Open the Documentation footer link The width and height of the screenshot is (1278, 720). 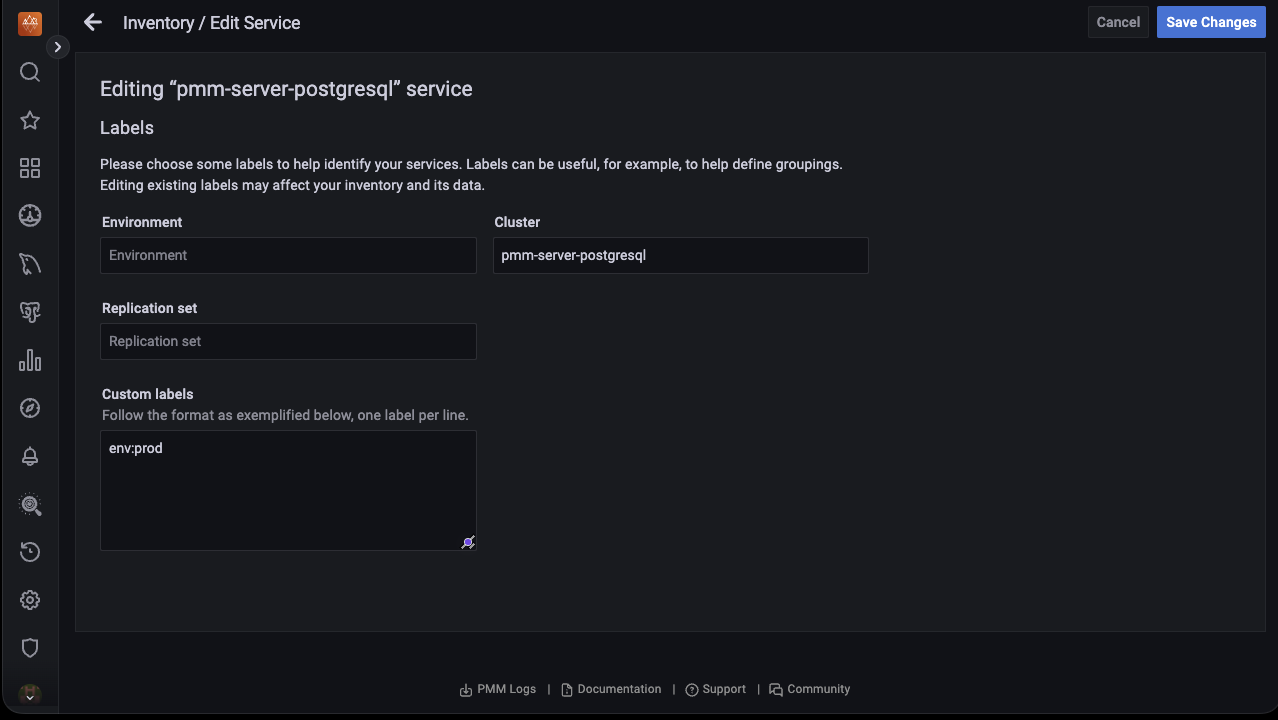[611, 689]
